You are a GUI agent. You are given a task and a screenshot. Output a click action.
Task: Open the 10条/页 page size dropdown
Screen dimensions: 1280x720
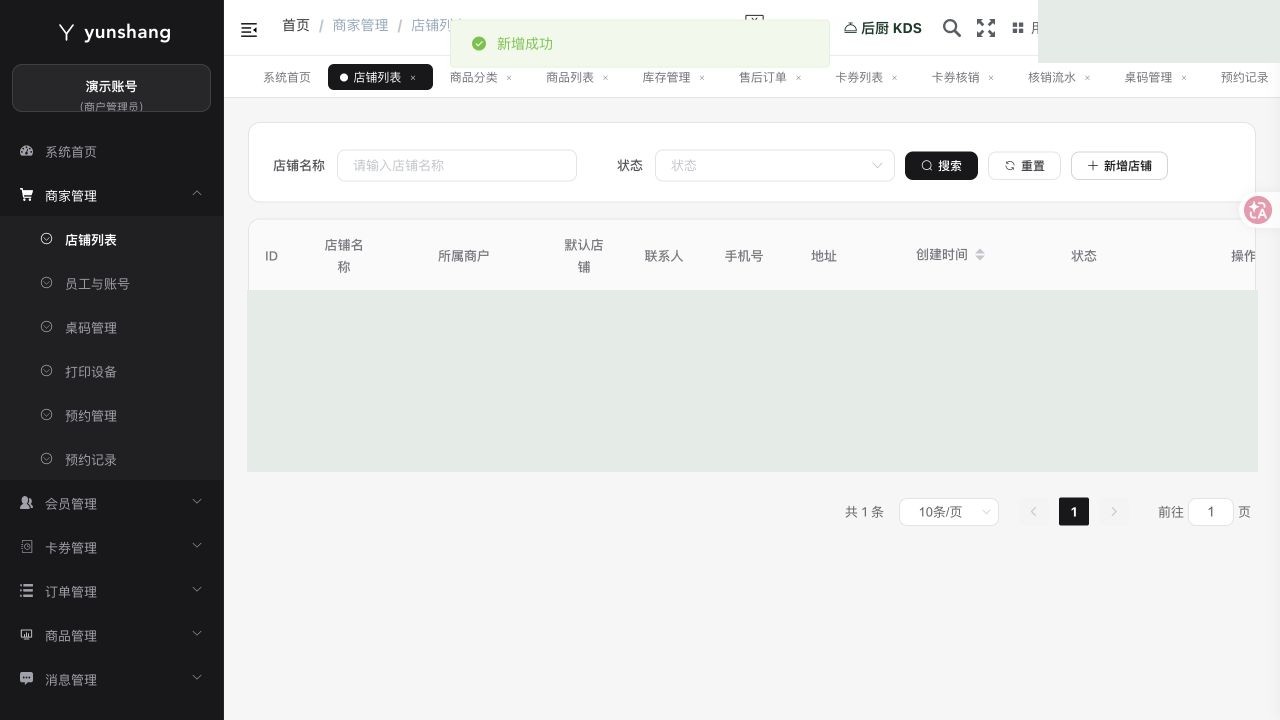pos(949,511)
